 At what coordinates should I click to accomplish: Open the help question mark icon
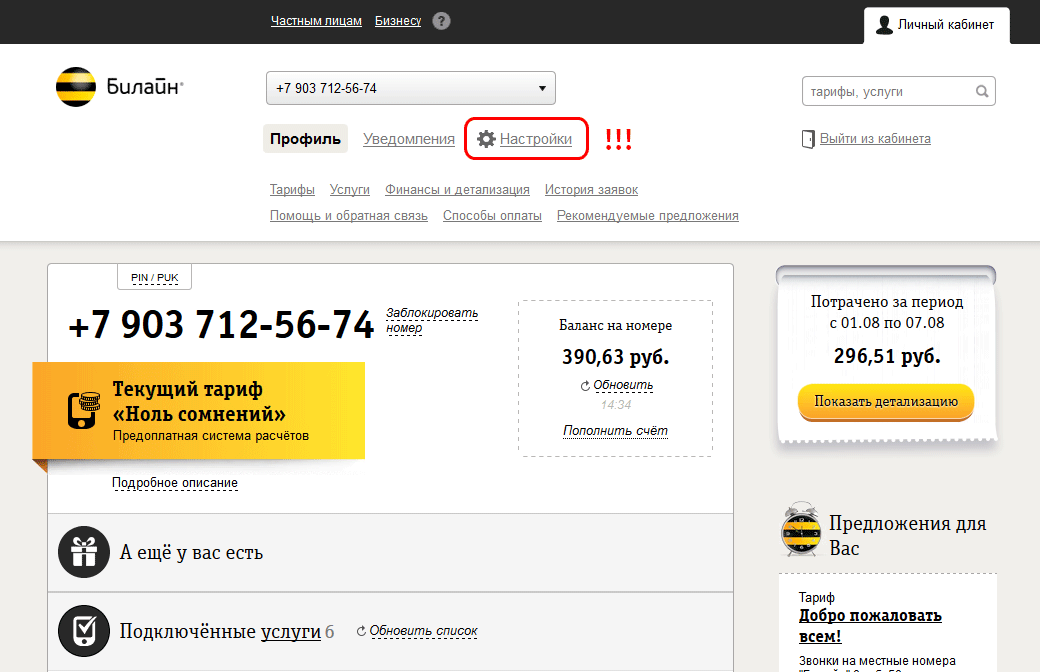pos(441,21)
